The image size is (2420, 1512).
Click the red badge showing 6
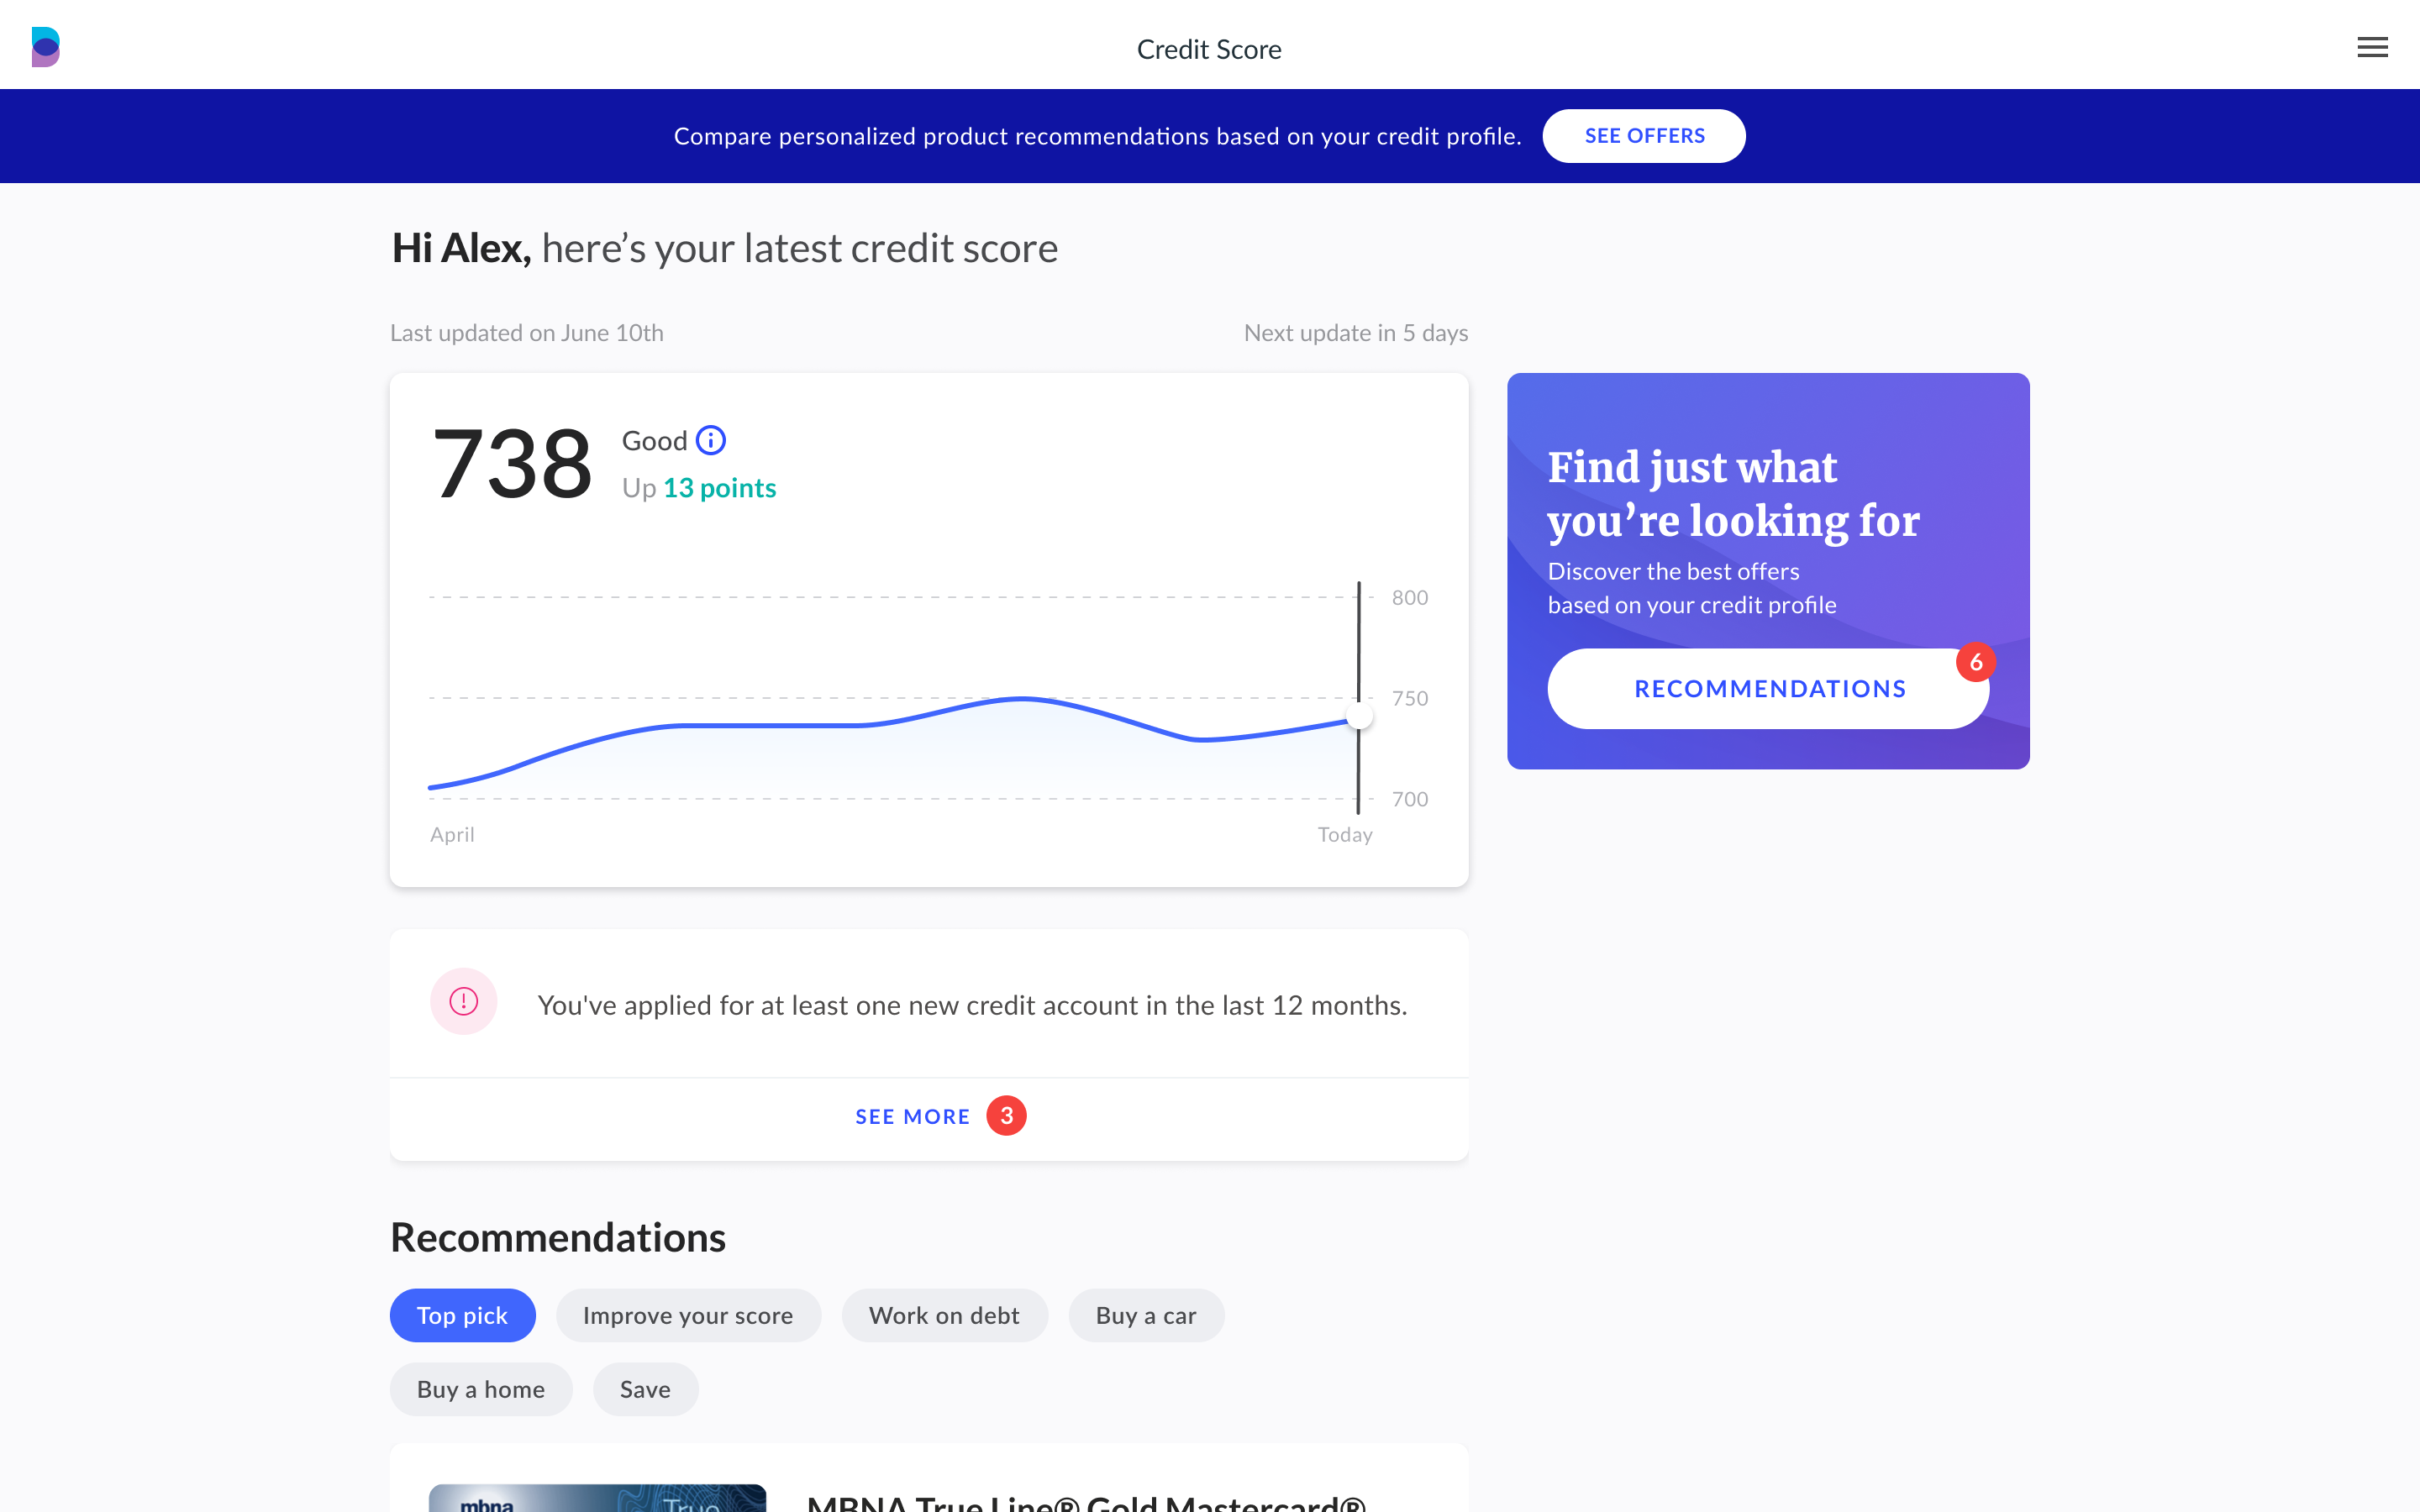(1975, 662)
